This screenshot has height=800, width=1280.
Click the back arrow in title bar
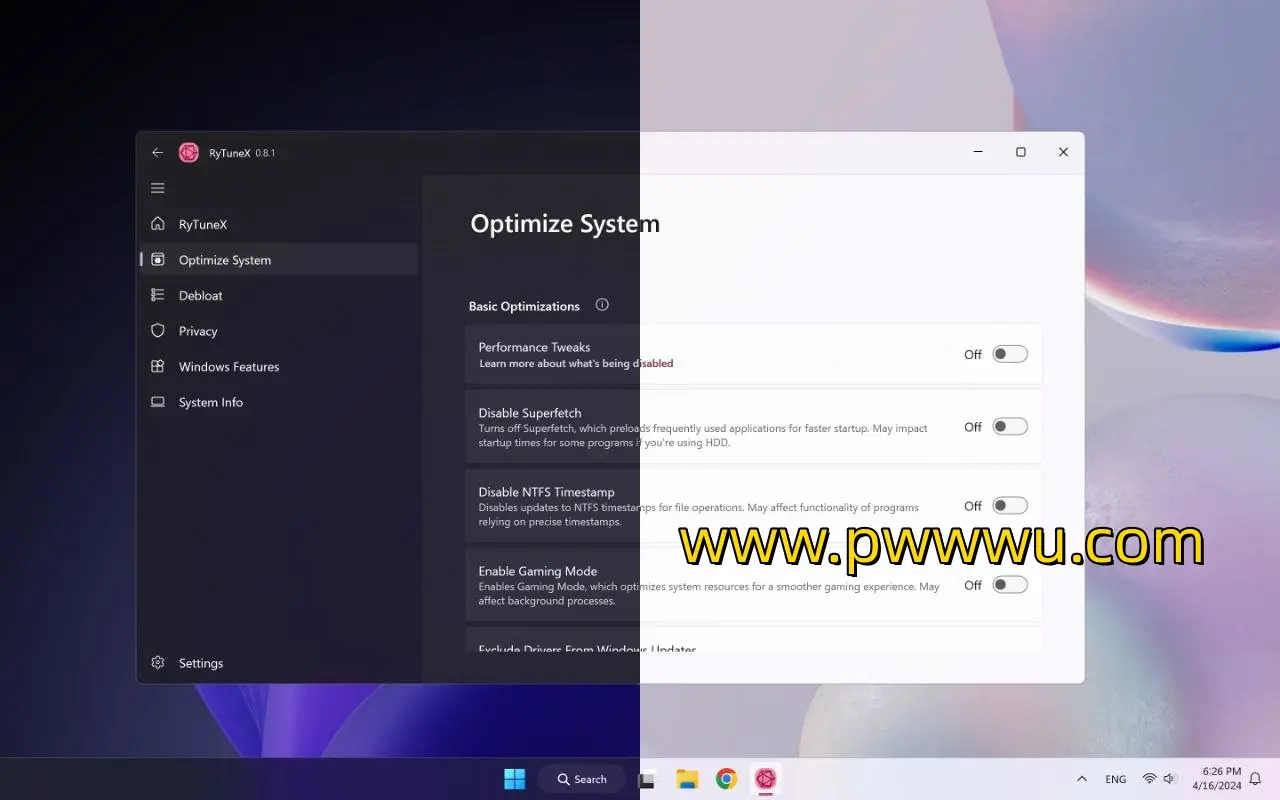click(x=157, y=153)
